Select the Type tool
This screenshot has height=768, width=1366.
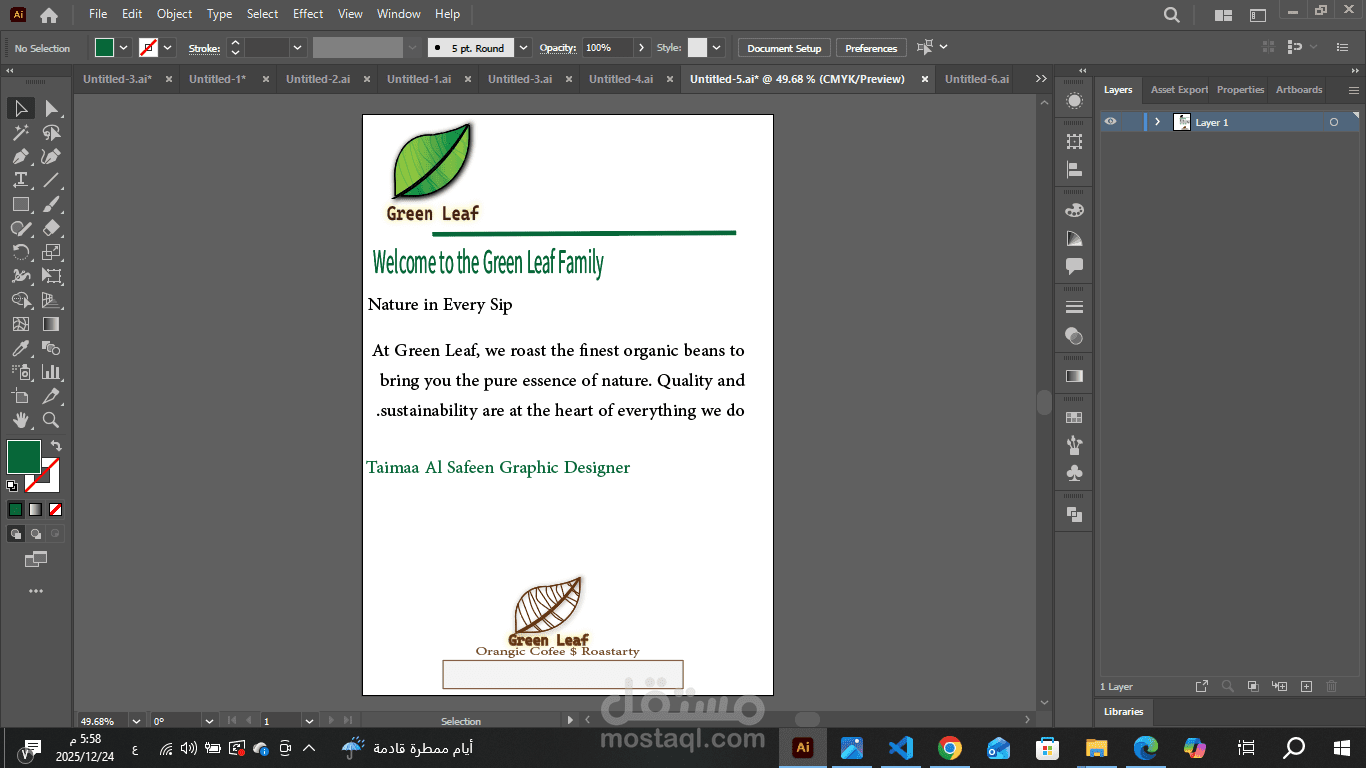20,180
